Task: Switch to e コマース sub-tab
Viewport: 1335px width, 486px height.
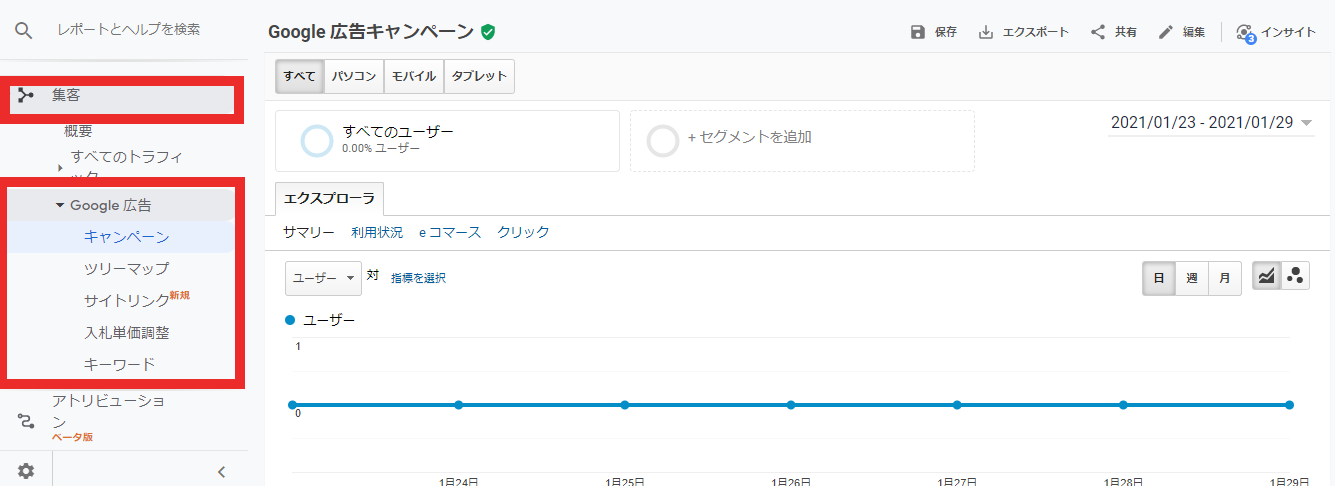Action: point(450,232)
